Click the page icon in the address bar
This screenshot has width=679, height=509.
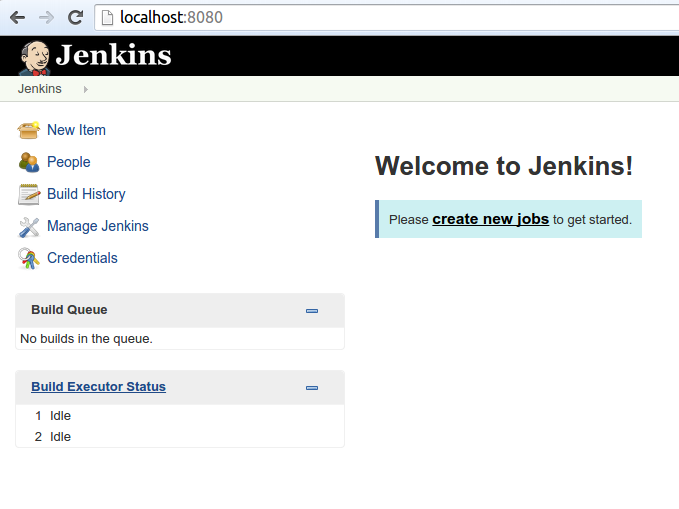pyautogui.click(x=107, y=18)
